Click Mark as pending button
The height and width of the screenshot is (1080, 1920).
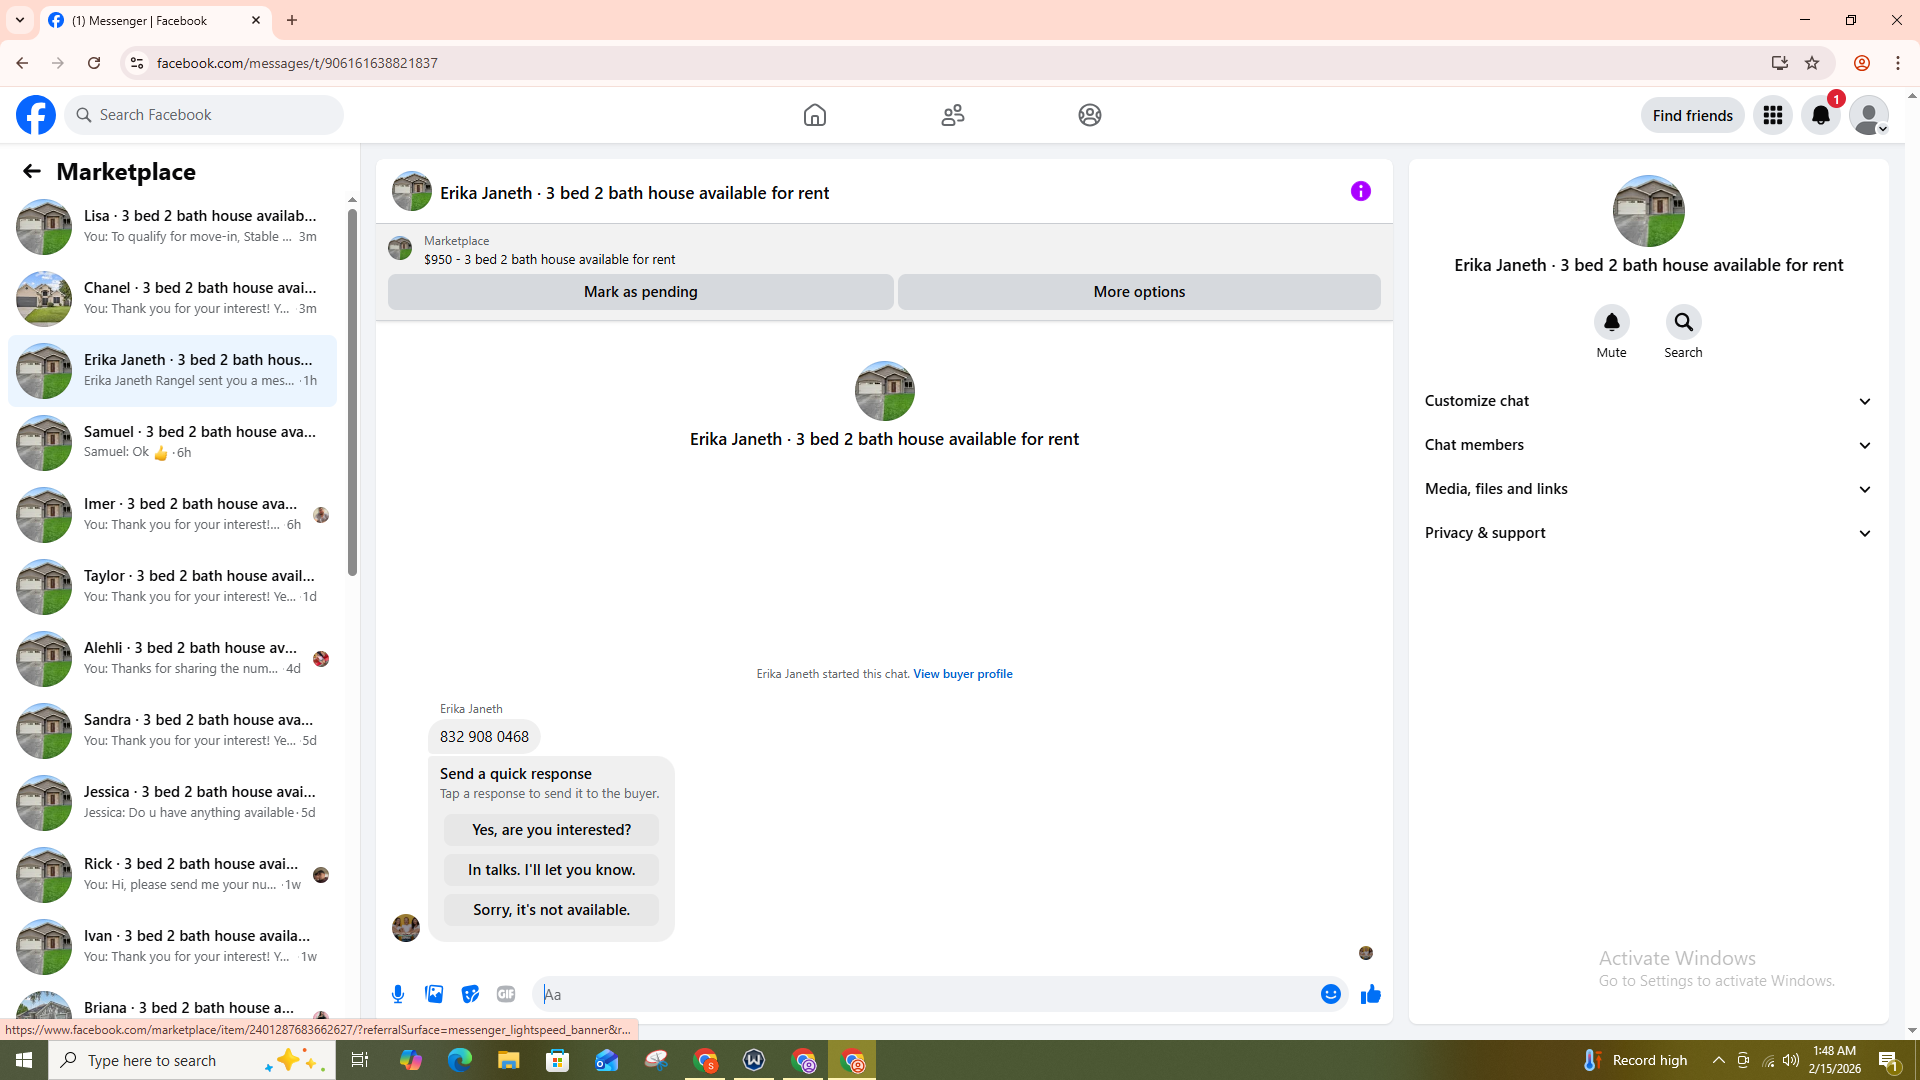(x=641, y=292)
